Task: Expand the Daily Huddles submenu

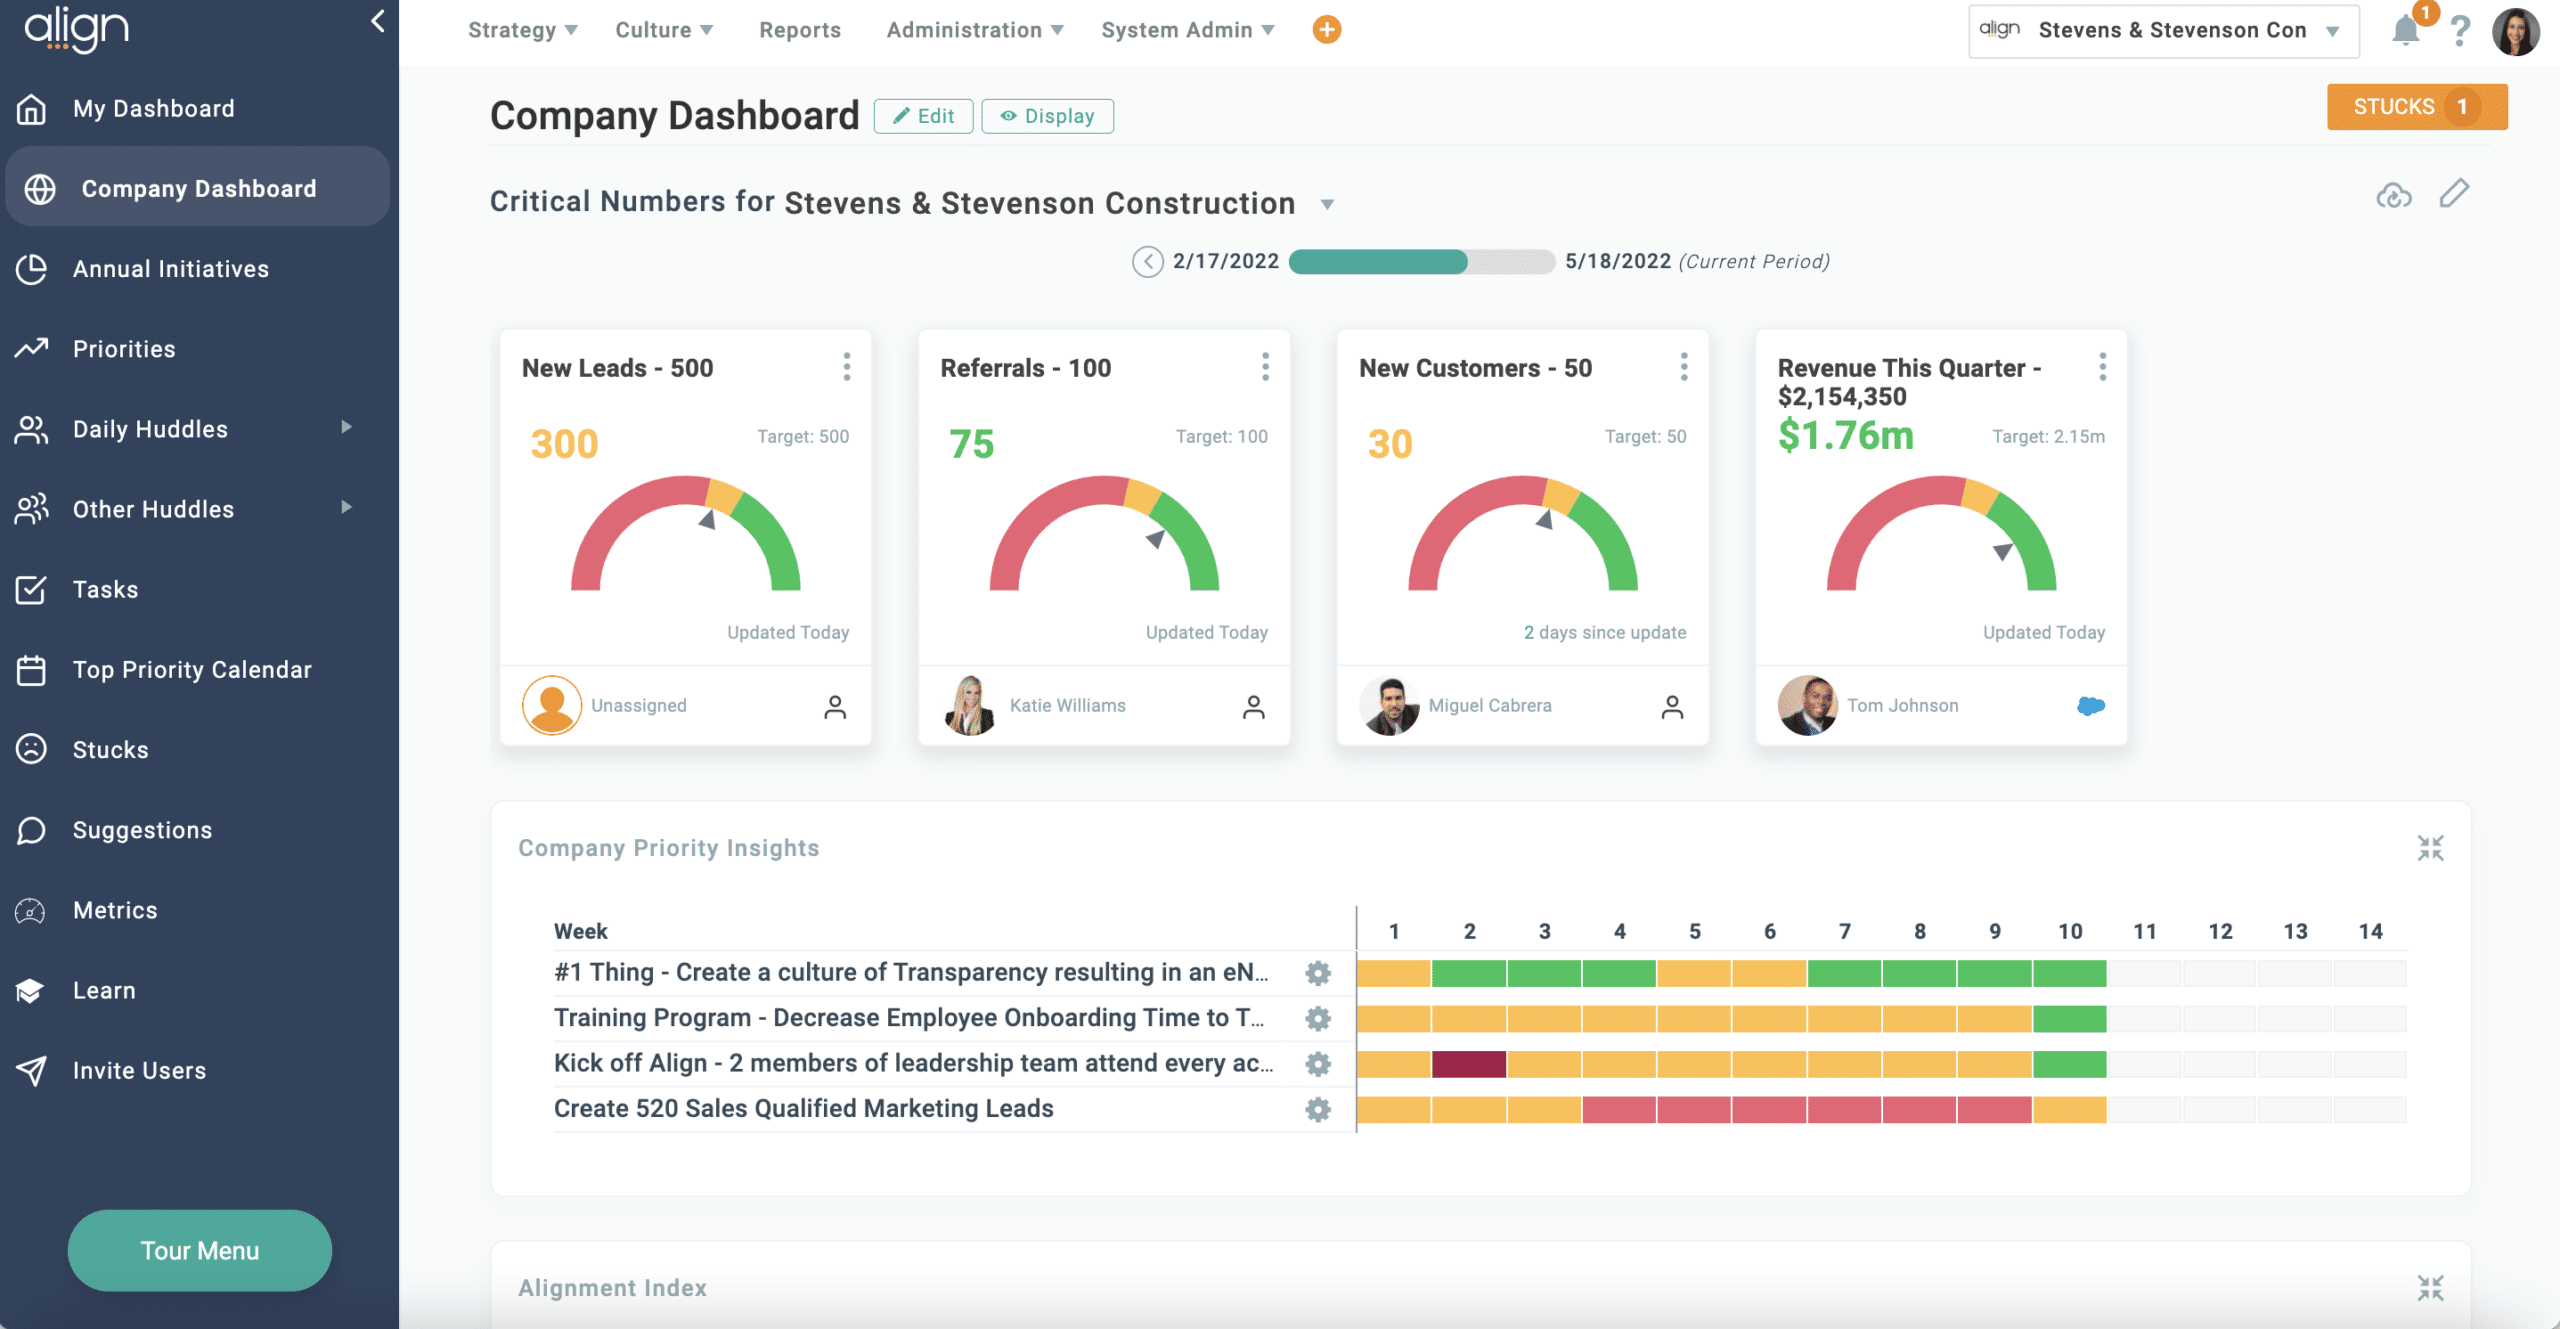Action: [346, 428]
